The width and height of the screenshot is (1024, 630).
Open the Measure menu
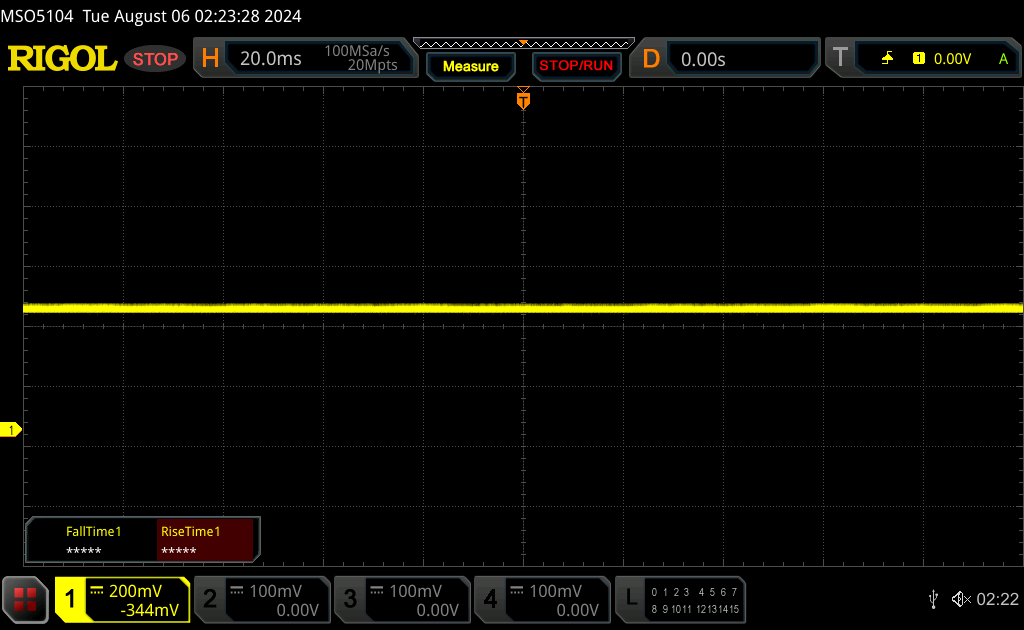coord(470,66)
